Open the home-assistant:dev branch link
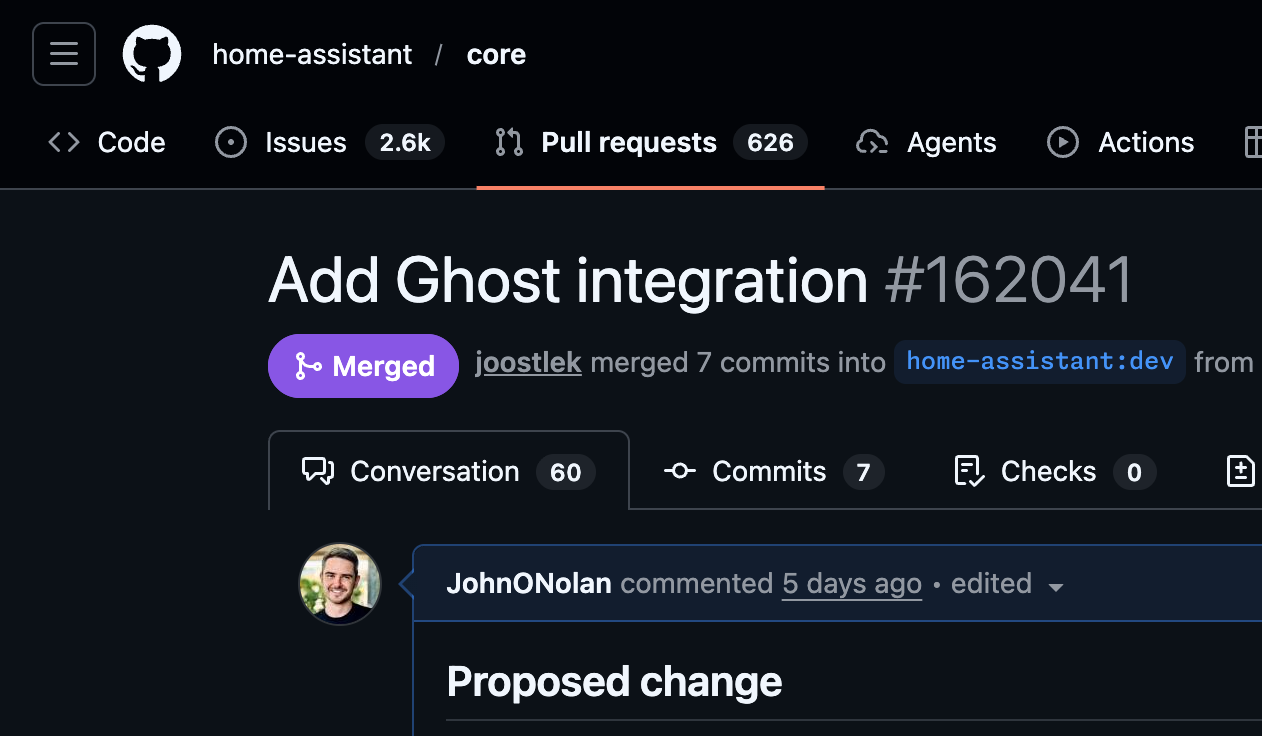This screenshot has height=736, width=1262. 1040,361
